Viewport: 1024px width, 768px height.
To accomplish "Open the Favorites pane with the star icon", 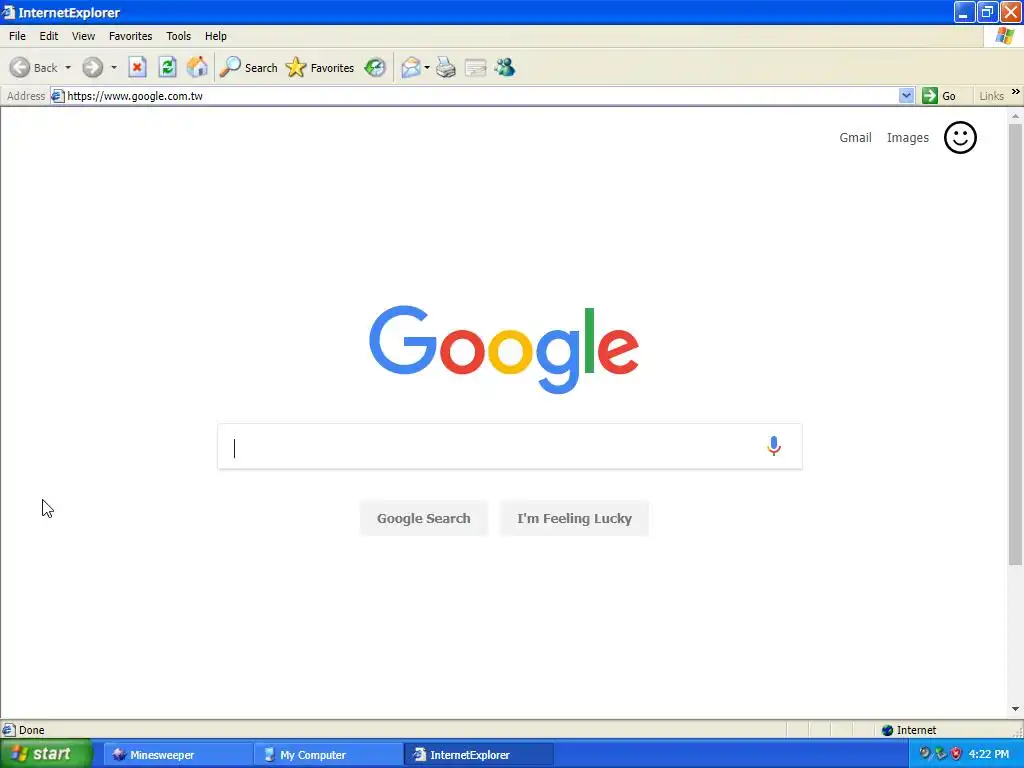I will [x=320, y=67].
